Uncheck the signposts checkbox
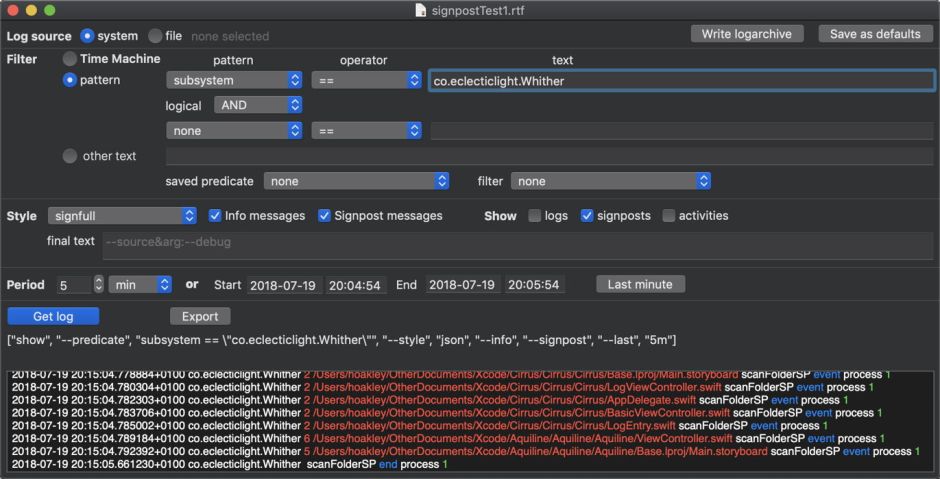This screenshot has height=479, width=940. (587, 215)
